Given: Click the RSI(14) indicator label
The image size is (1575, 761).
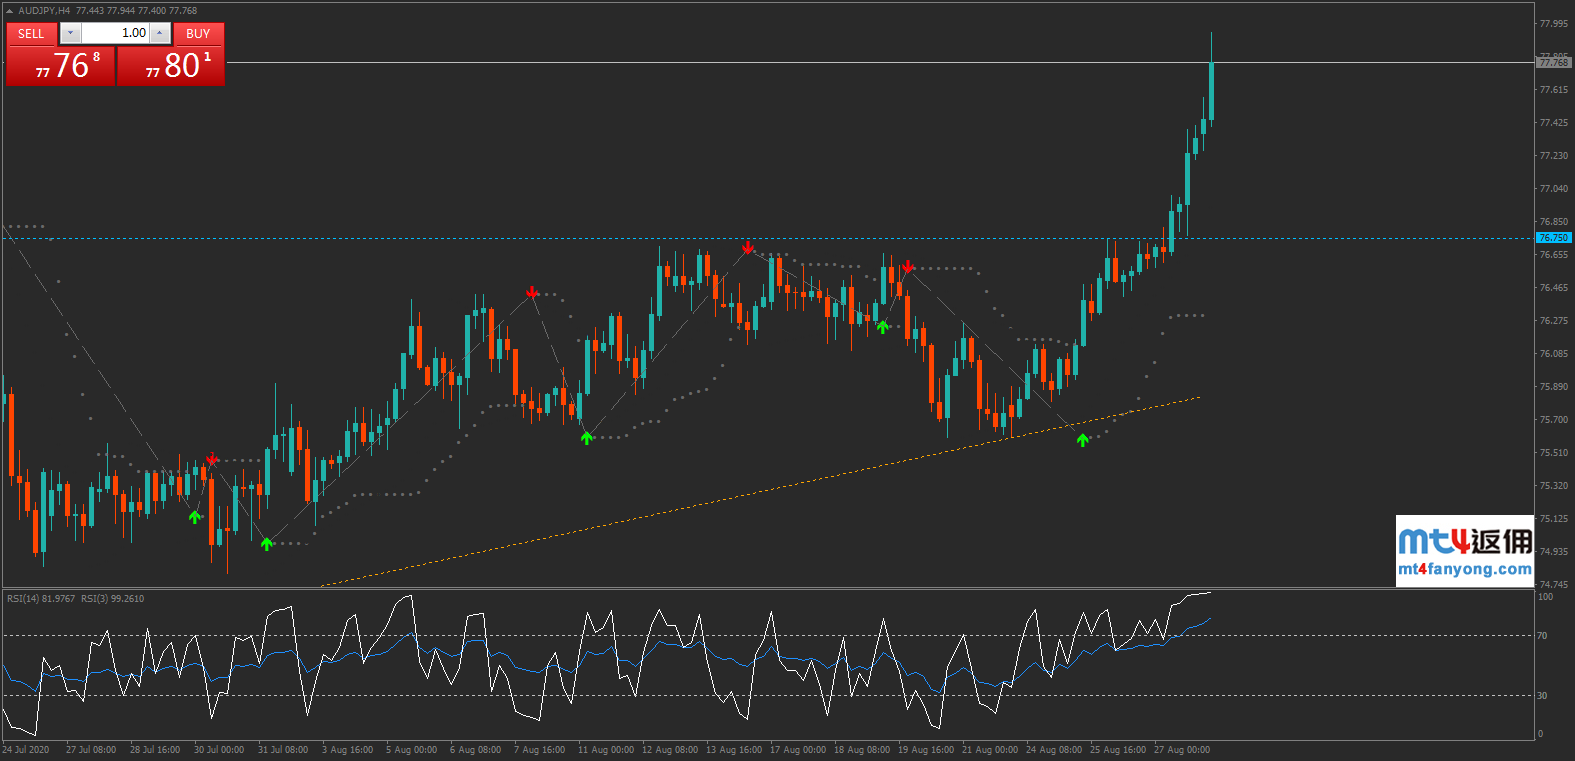Looking at the screenshot, I should point(40,599).
